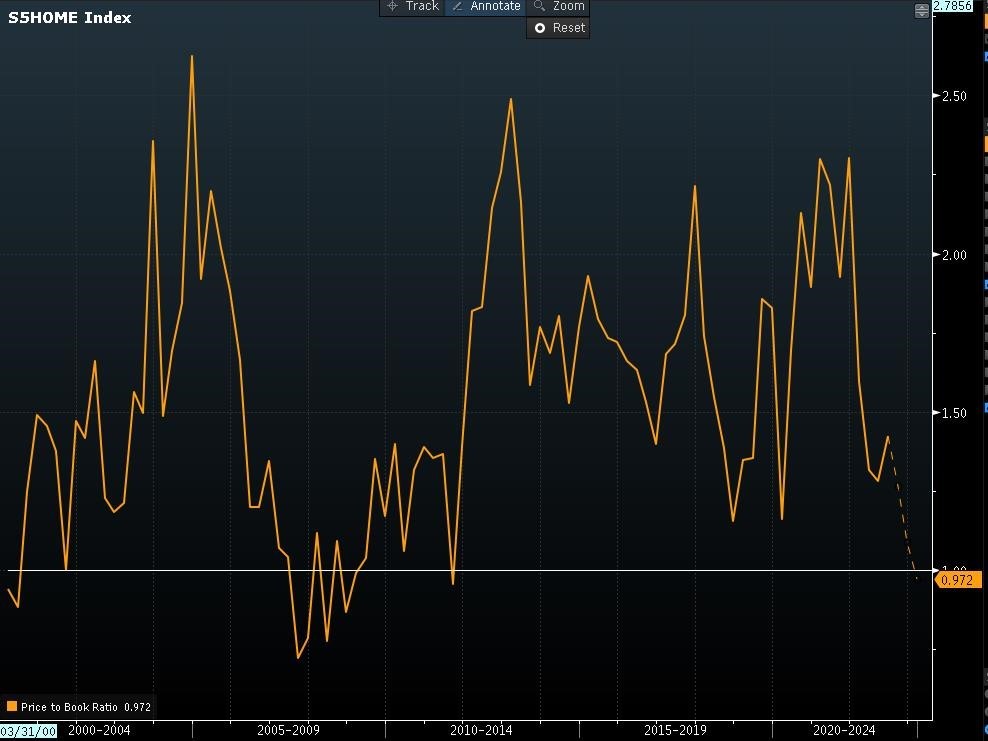Screen dimensions: 988x741
Task: Select the Track crosshair tool
Action: tap(412, 6)
